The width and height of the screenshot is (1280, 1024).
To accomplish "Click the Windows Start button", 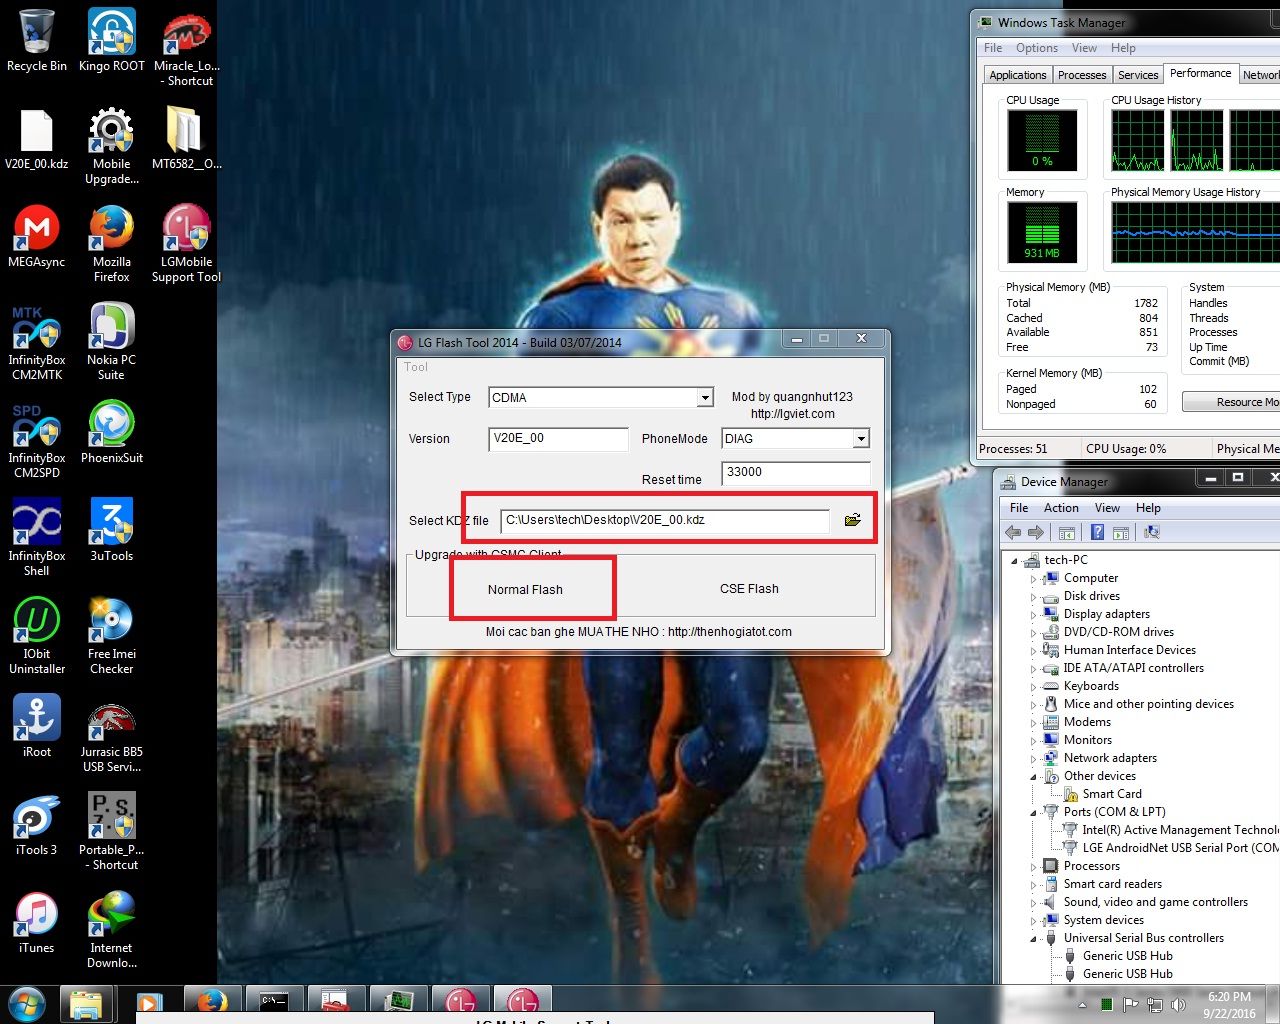I will [27, 1003].
